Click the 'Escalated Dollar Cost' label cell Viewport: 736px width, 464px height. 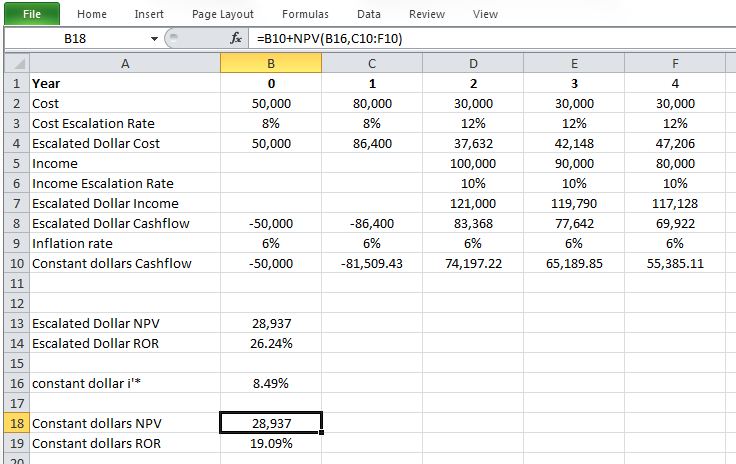coord(125,144)
